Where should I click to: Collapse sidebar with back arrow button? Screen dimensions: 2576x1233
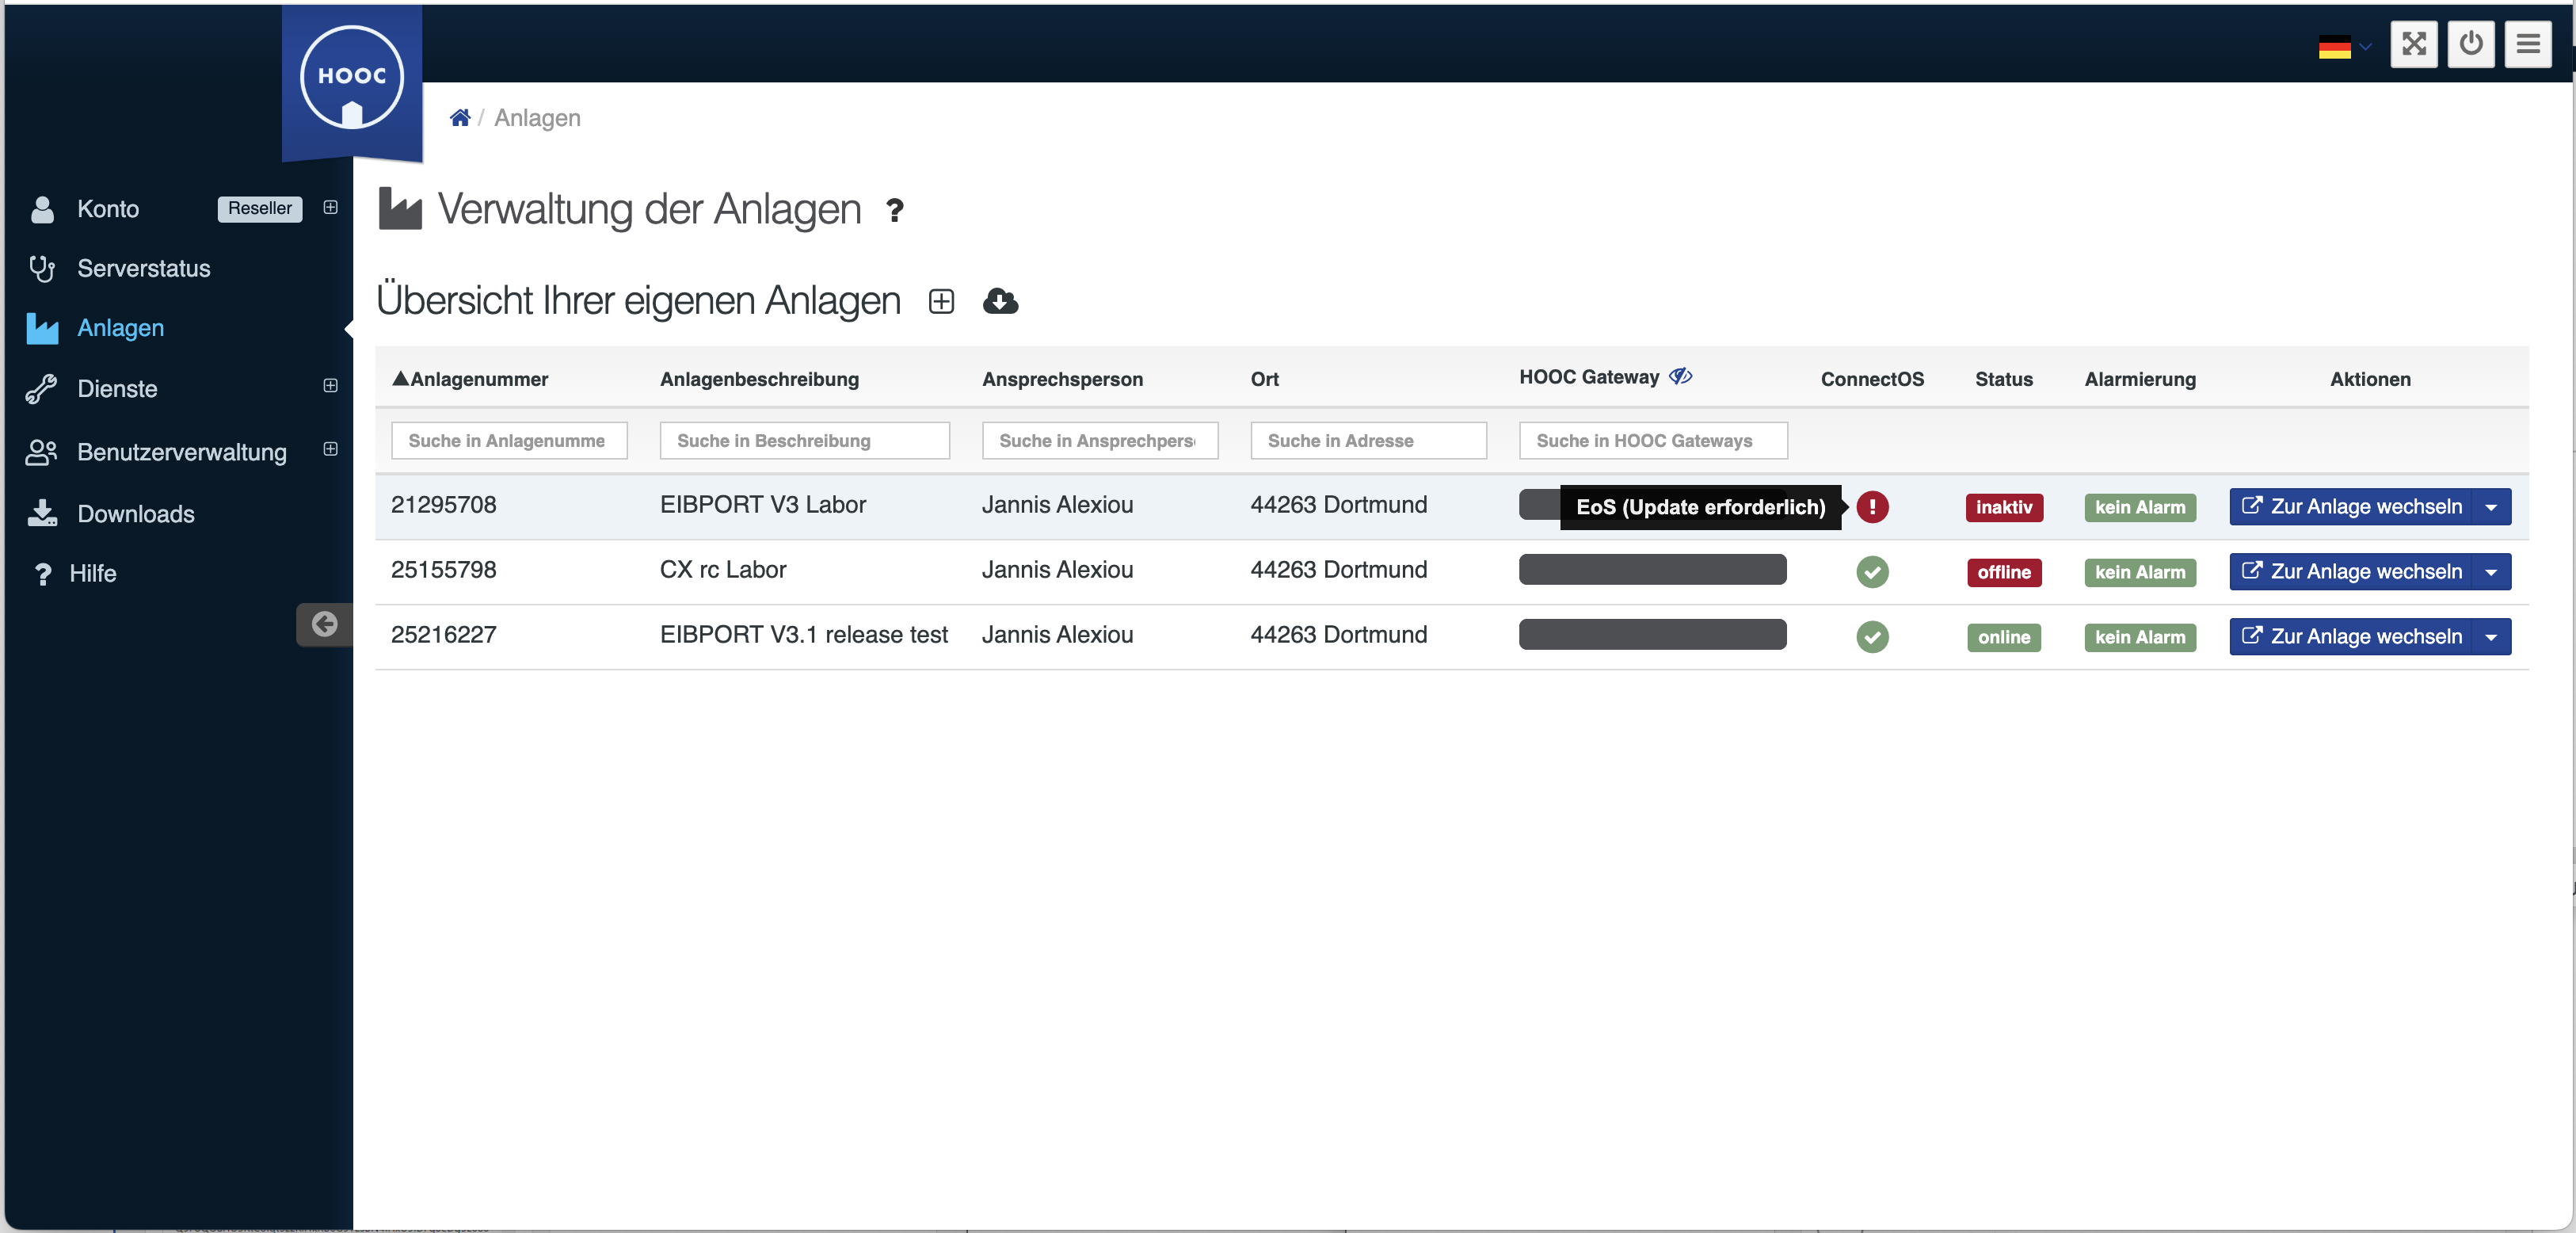(x=324, y=624)
